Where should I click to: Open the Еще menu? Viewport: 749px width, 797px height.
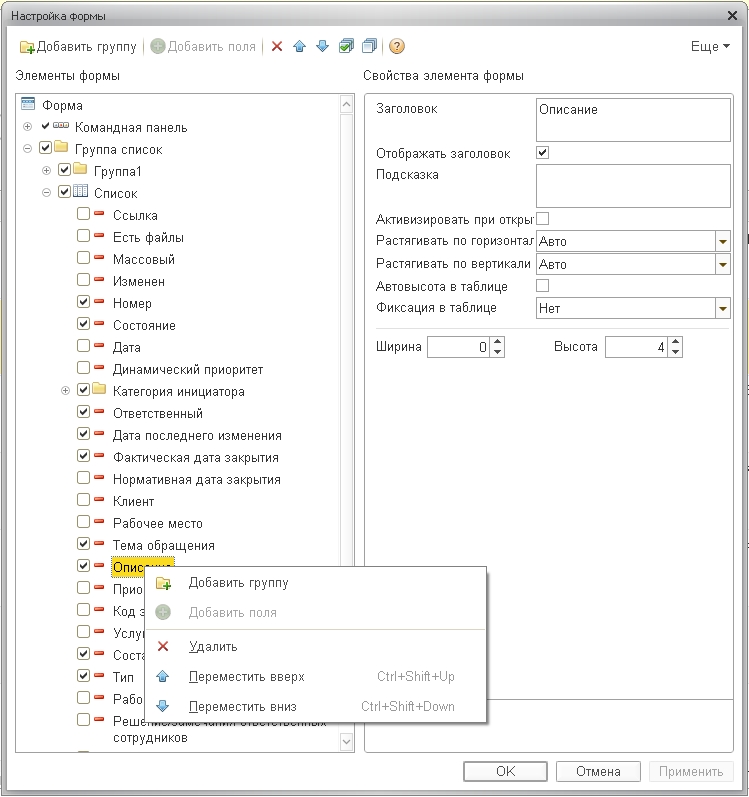[710, 47]
